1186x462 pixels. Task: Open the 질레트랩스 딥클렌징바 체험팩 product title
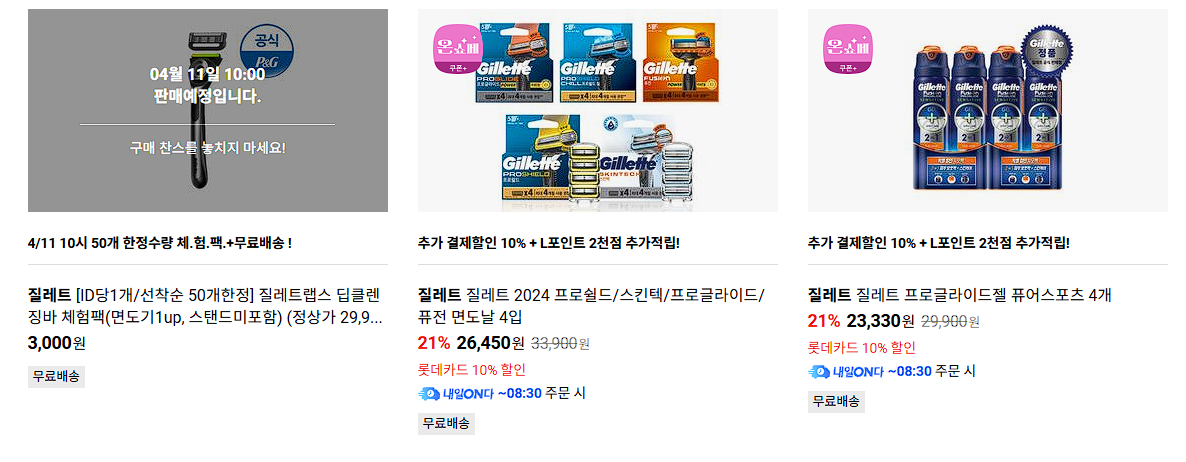click(x=205, y=305)
